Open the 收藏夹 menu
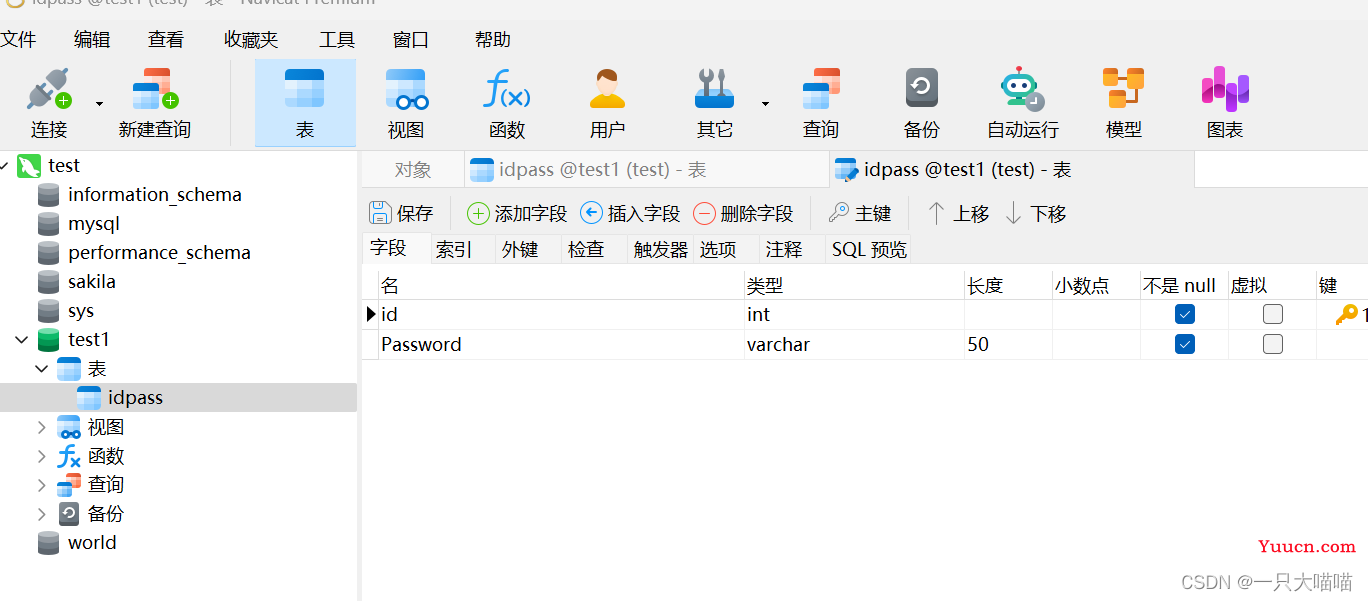Screen dimensions: 1368x601 251,39
